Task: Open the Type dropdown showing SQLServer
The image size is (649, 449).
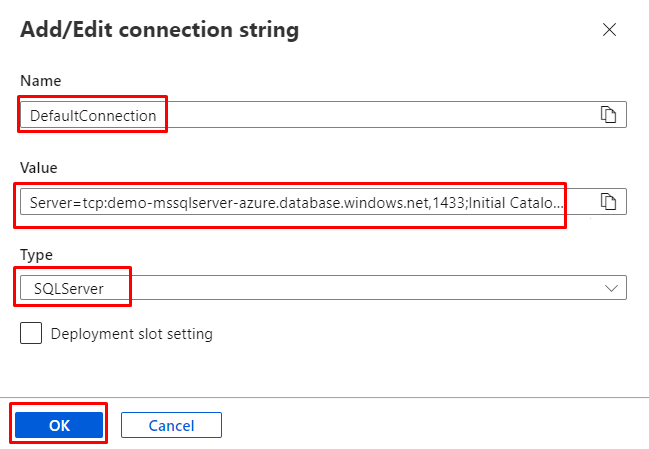Action: (x=322, y=289)
